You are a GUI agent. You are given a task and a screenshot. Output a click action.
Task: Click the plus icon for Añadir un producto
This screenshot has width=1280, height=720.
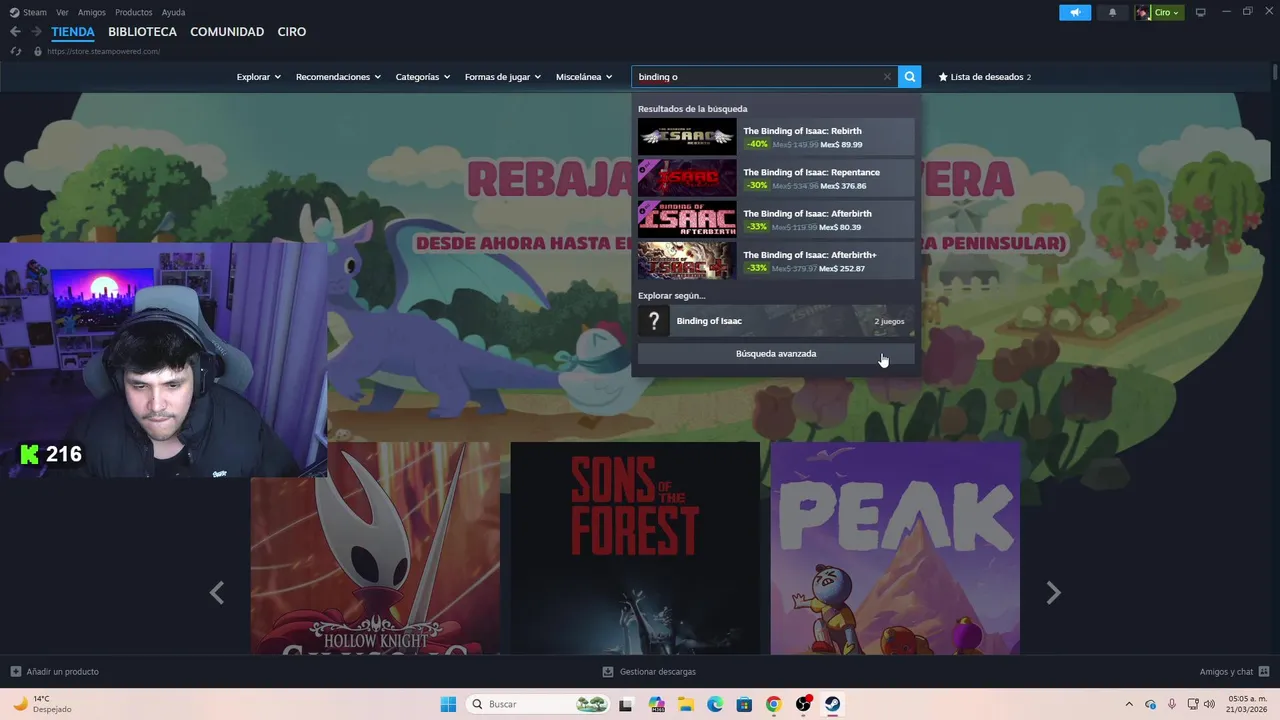point(15,672)
